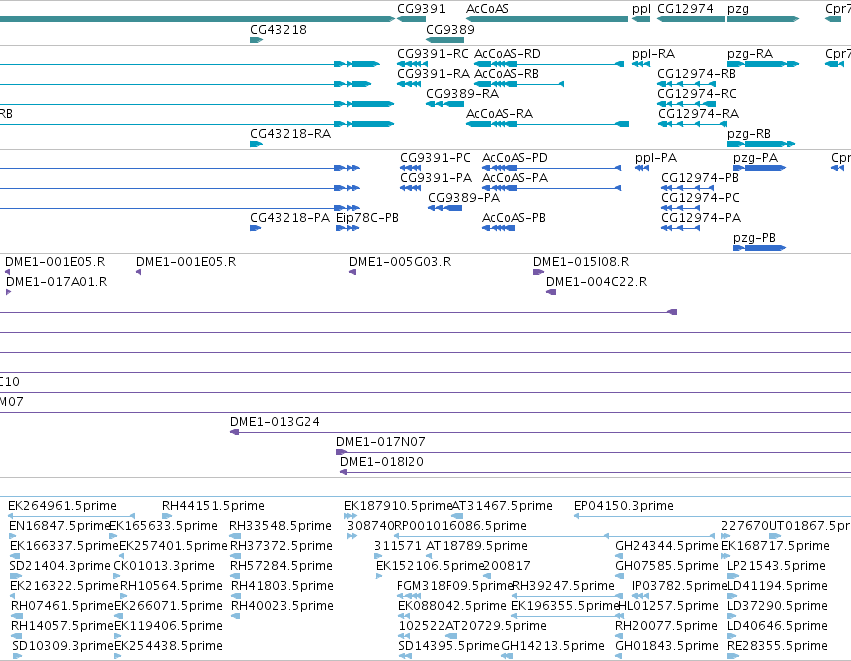Click protein CG9391-PA
This screenshot has height=661, width=851.
click(x=436, y=178)
